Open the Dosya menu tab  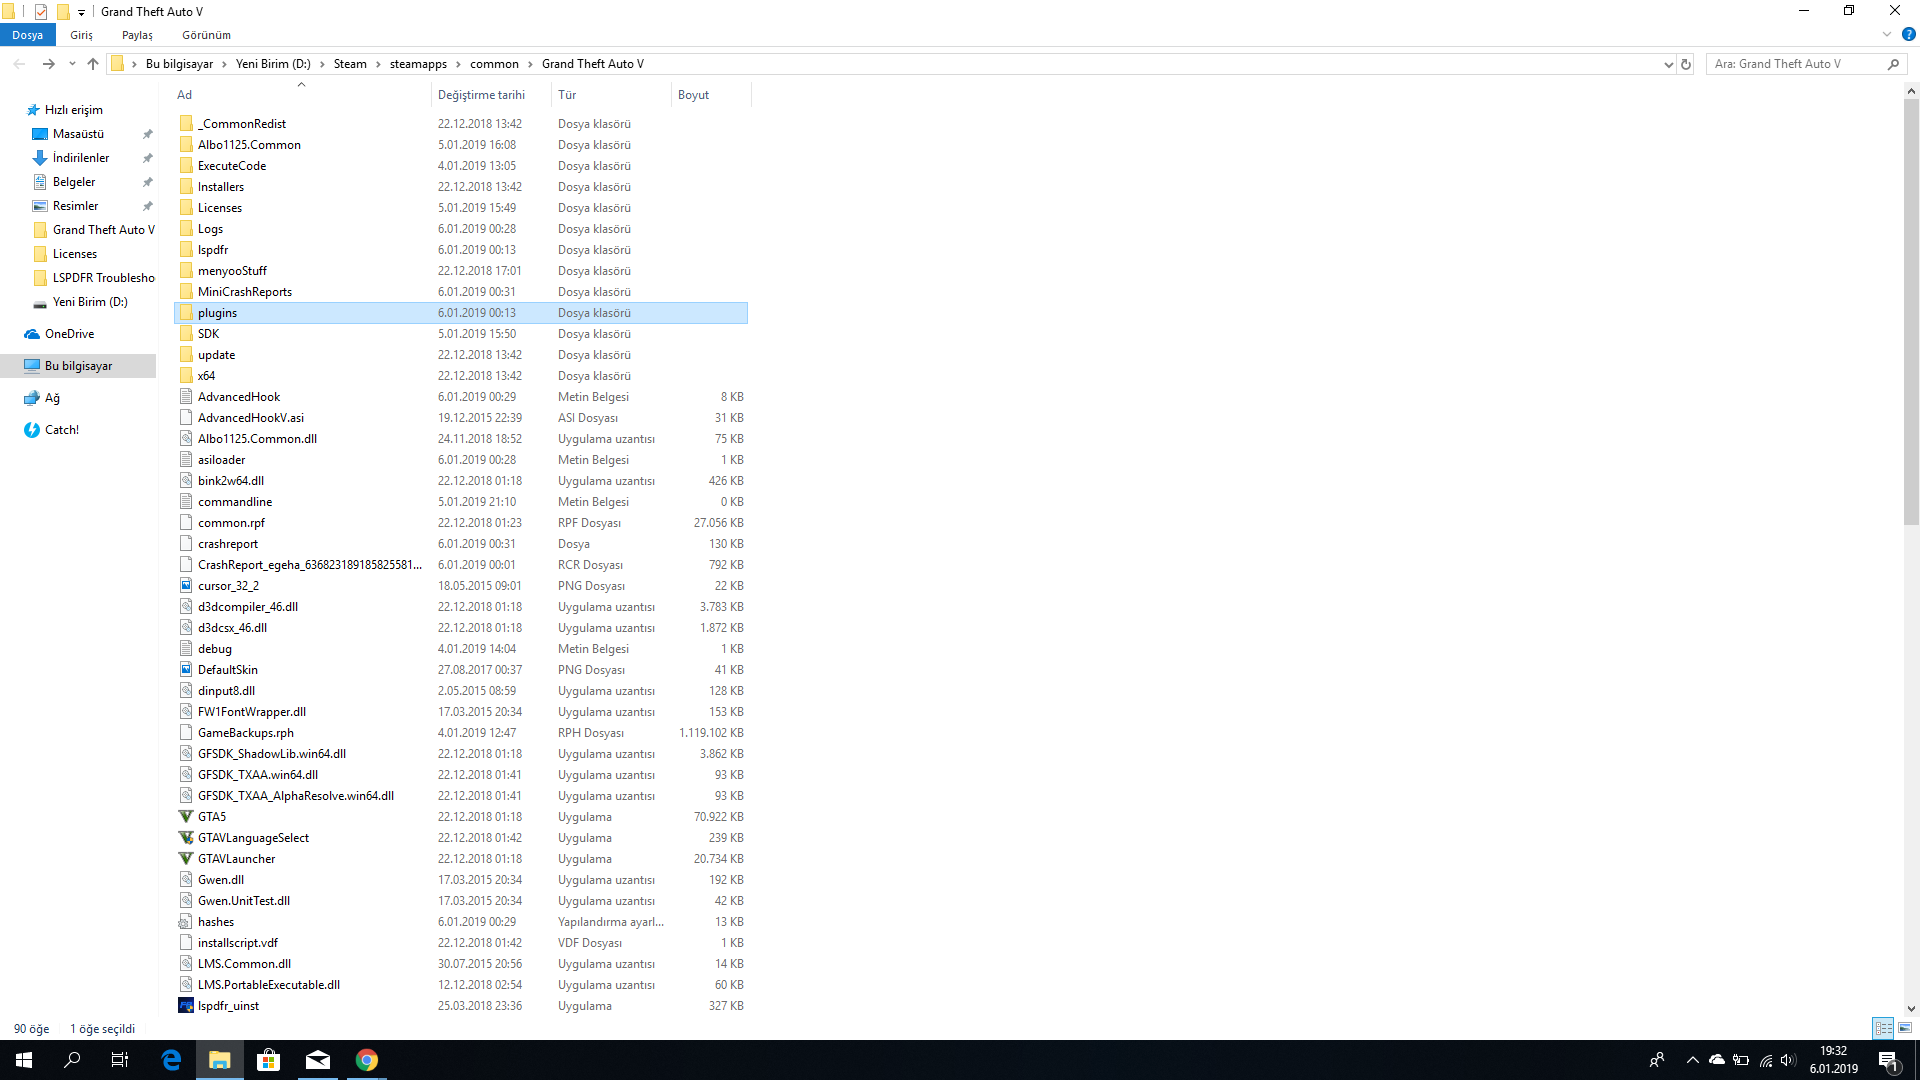pyautogui.click(x=28, y=35)
